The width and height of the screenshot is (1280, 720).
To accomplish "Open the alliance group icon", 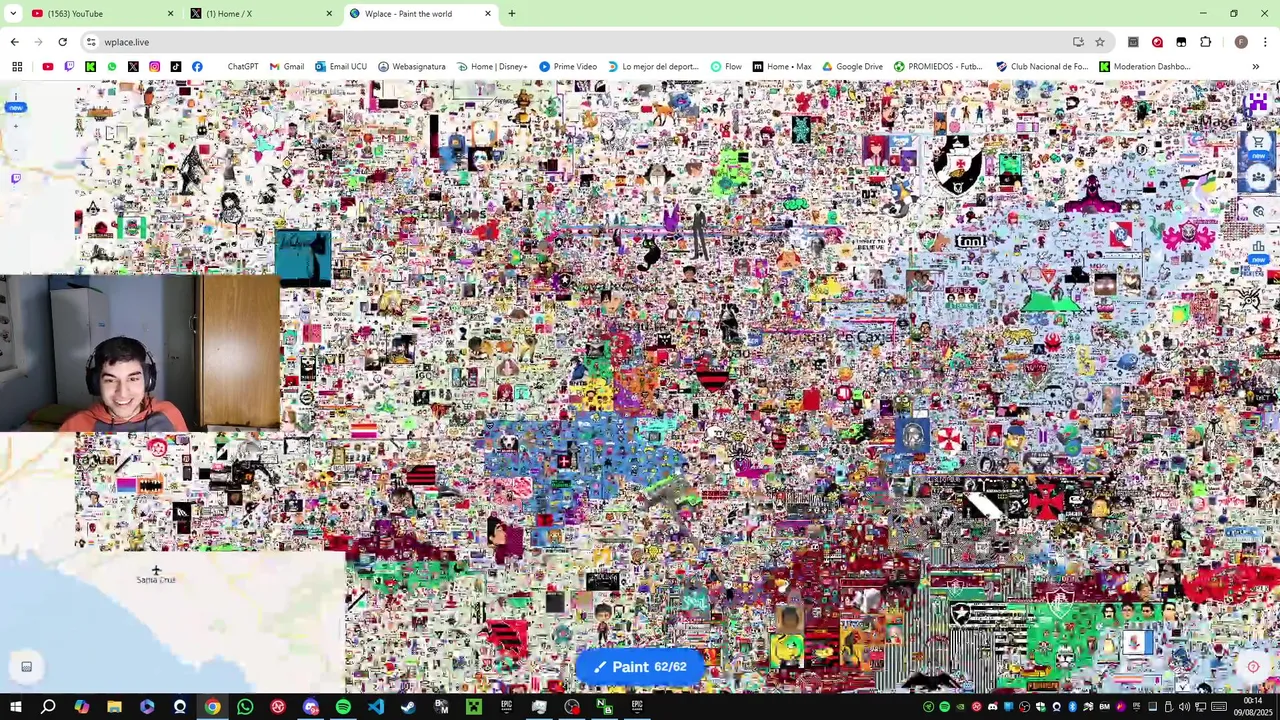I will (x=1258, y=177).
